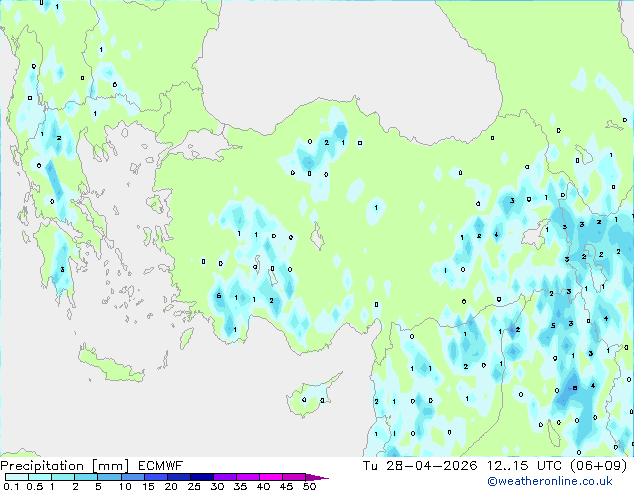
Task: Click the "0.1" legend scale label
Action: click(x=11, y=486)
